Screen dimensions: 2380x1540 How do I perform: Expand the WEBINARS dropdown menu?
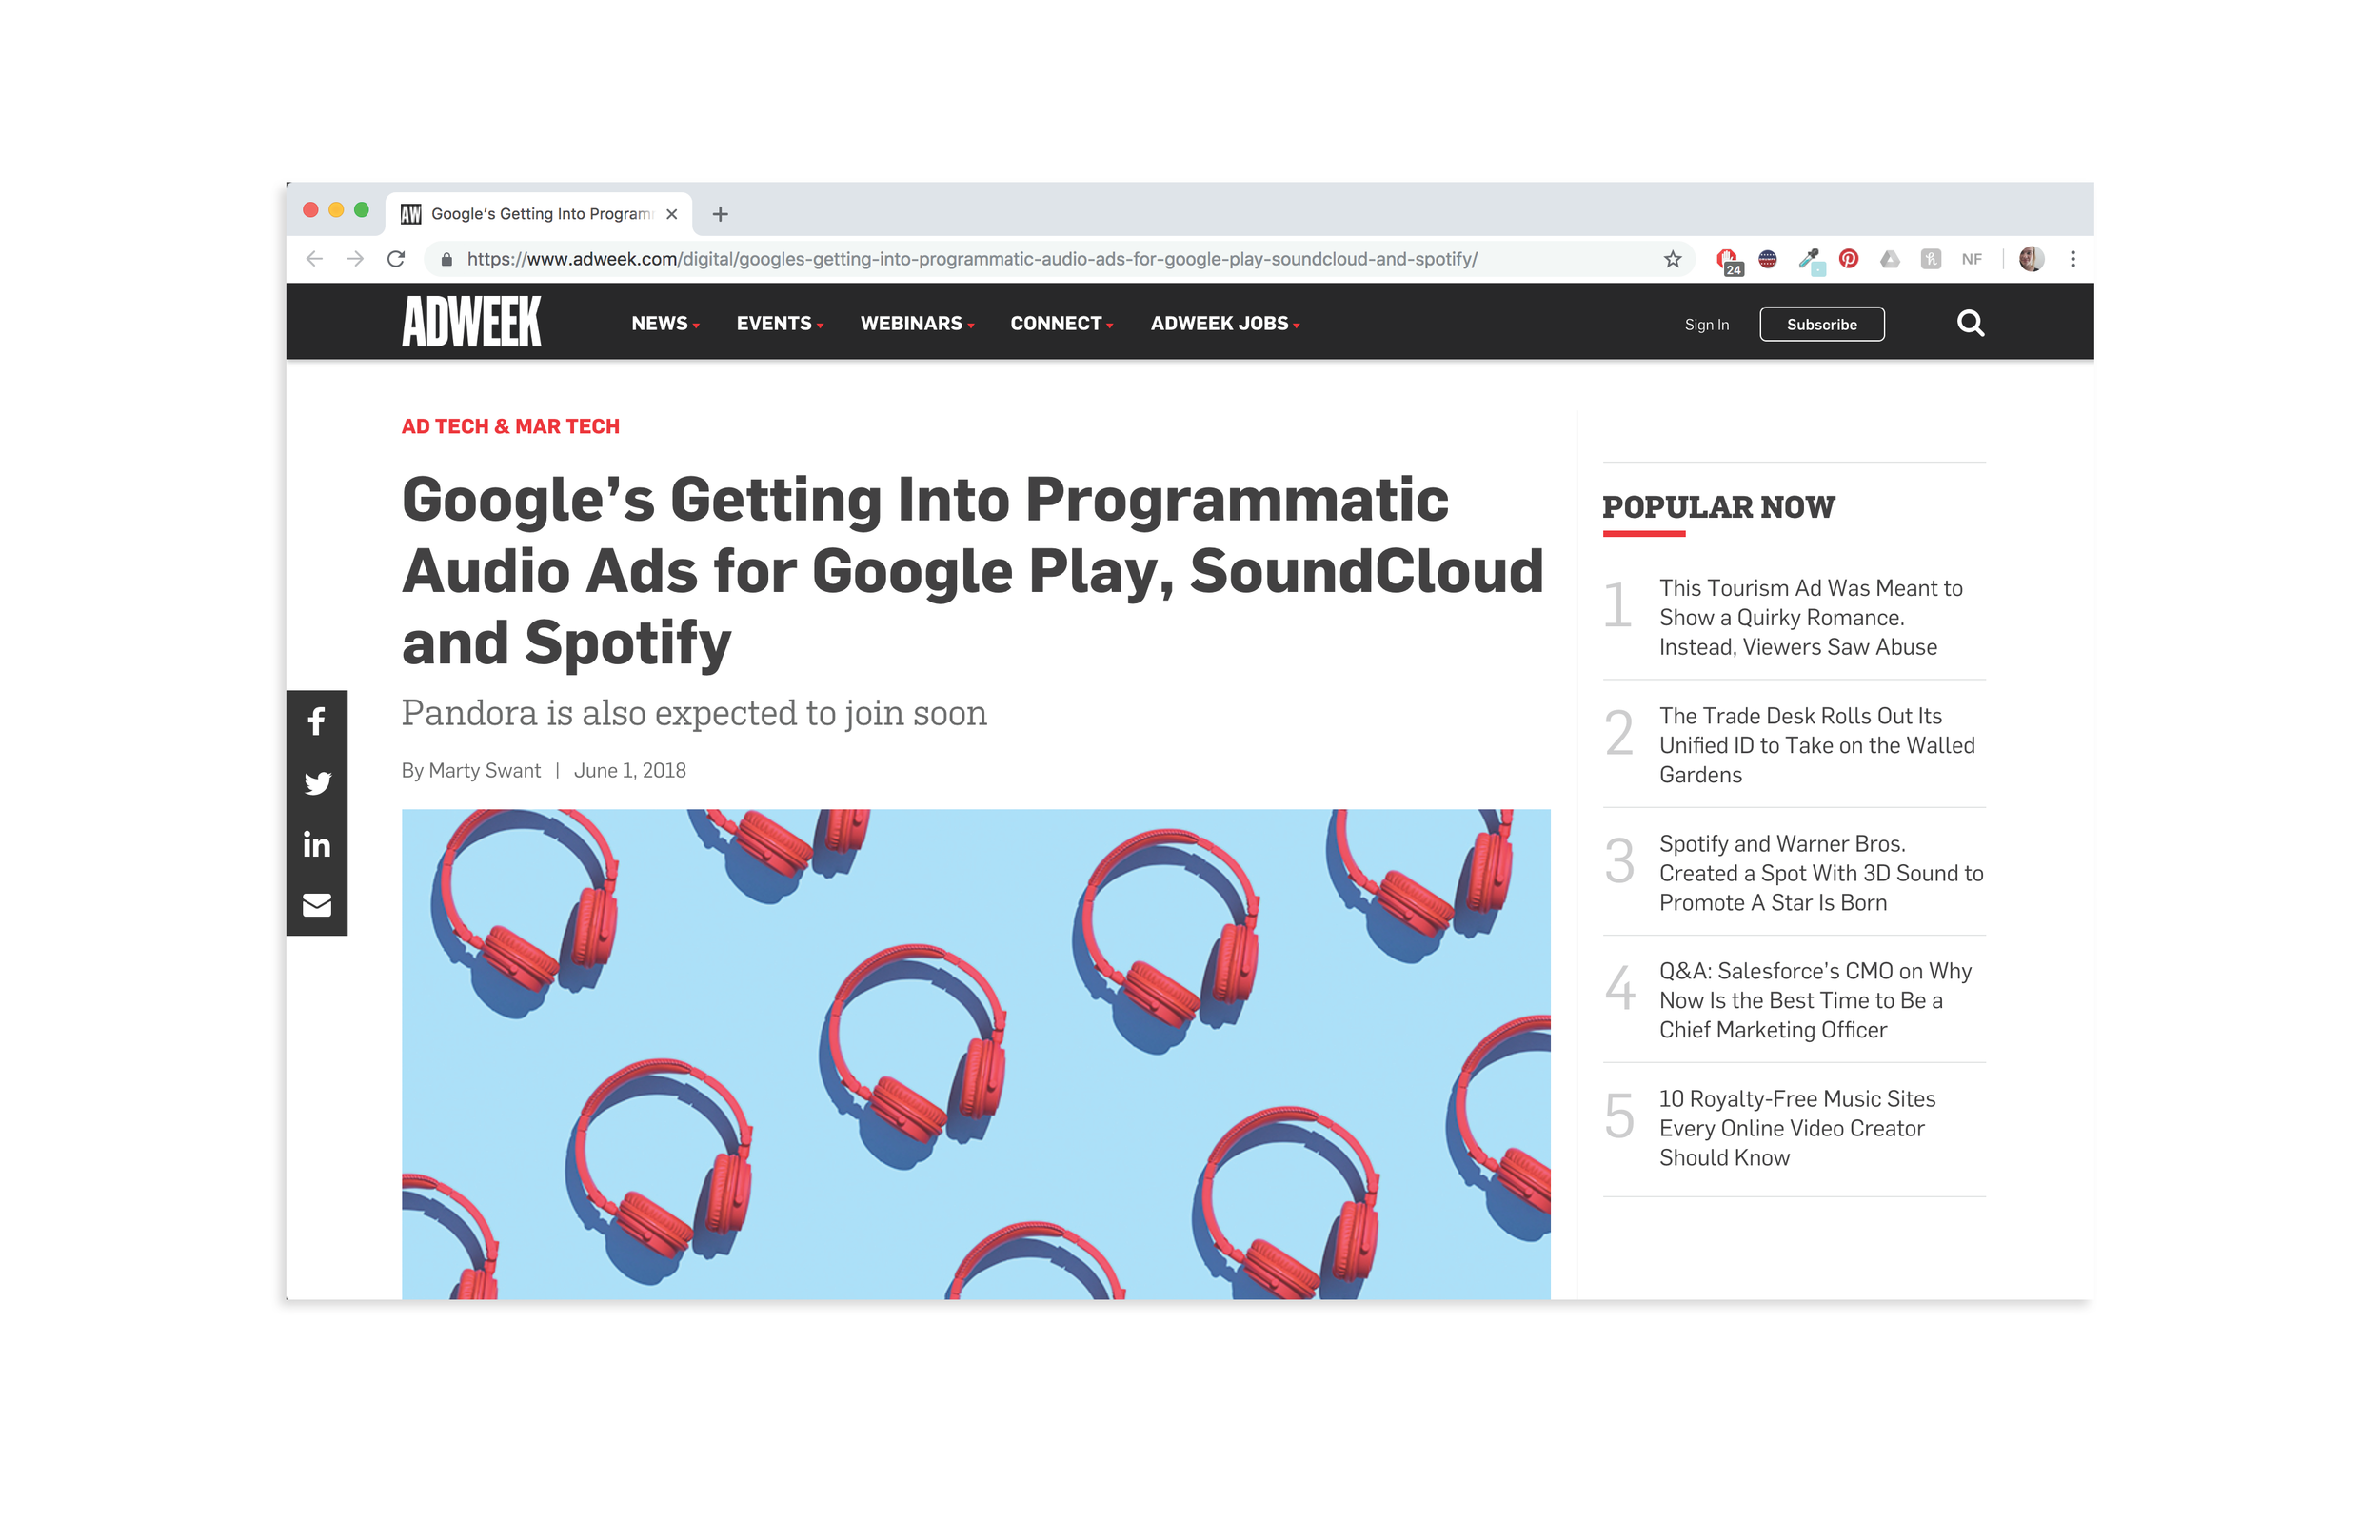pos(917,323)
